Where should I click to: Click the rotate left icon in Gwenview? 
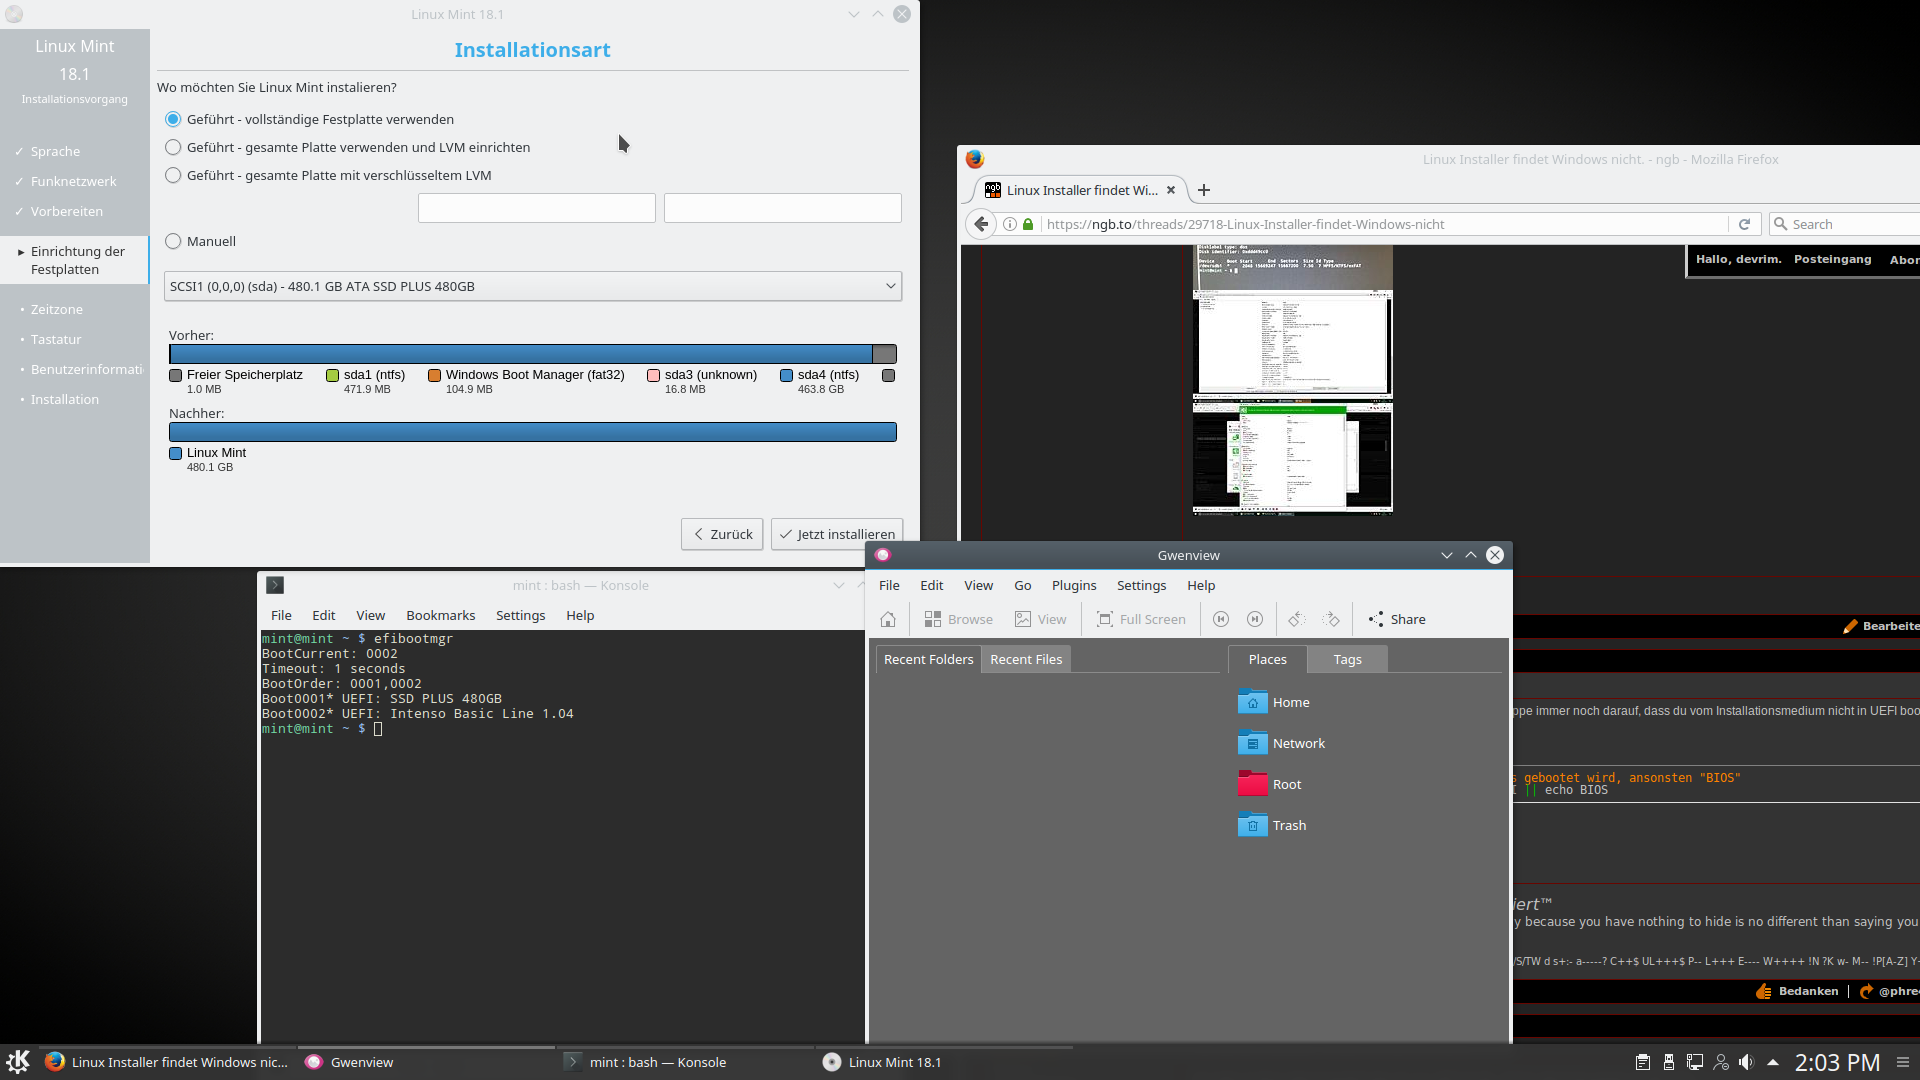point(1297,619)
